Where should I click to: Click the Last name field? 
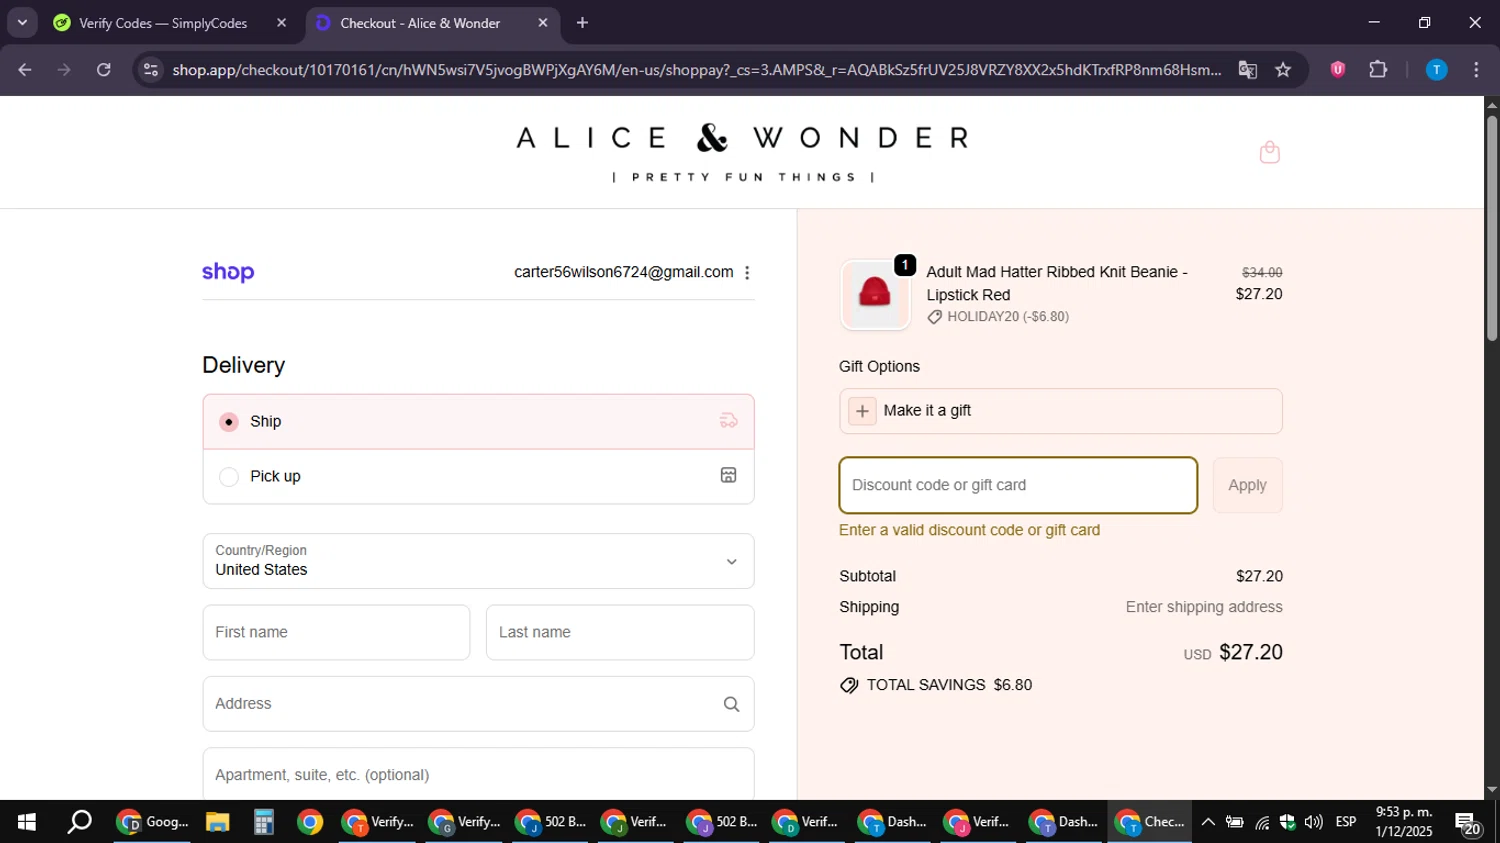(620, 632)
